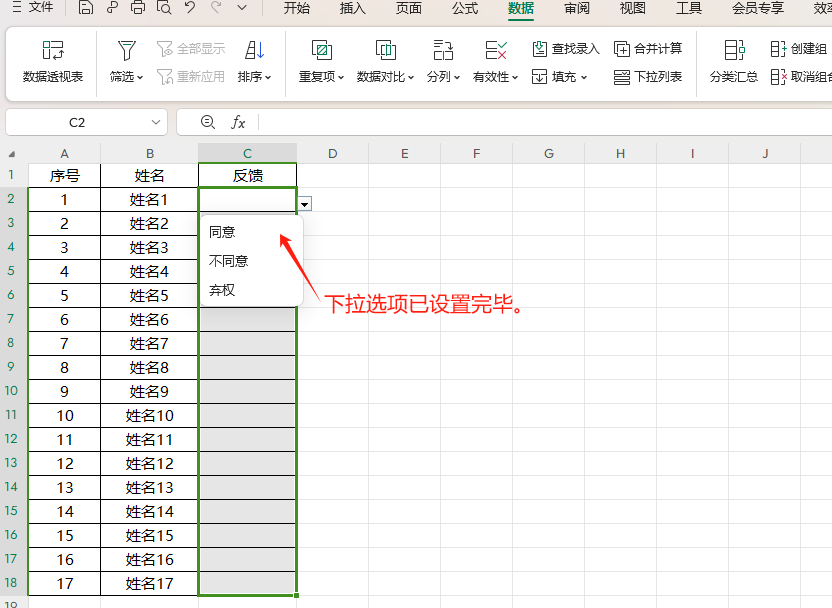Click the print preview icon
This screenshot has height=608, width=832.
tap(164, 7)
